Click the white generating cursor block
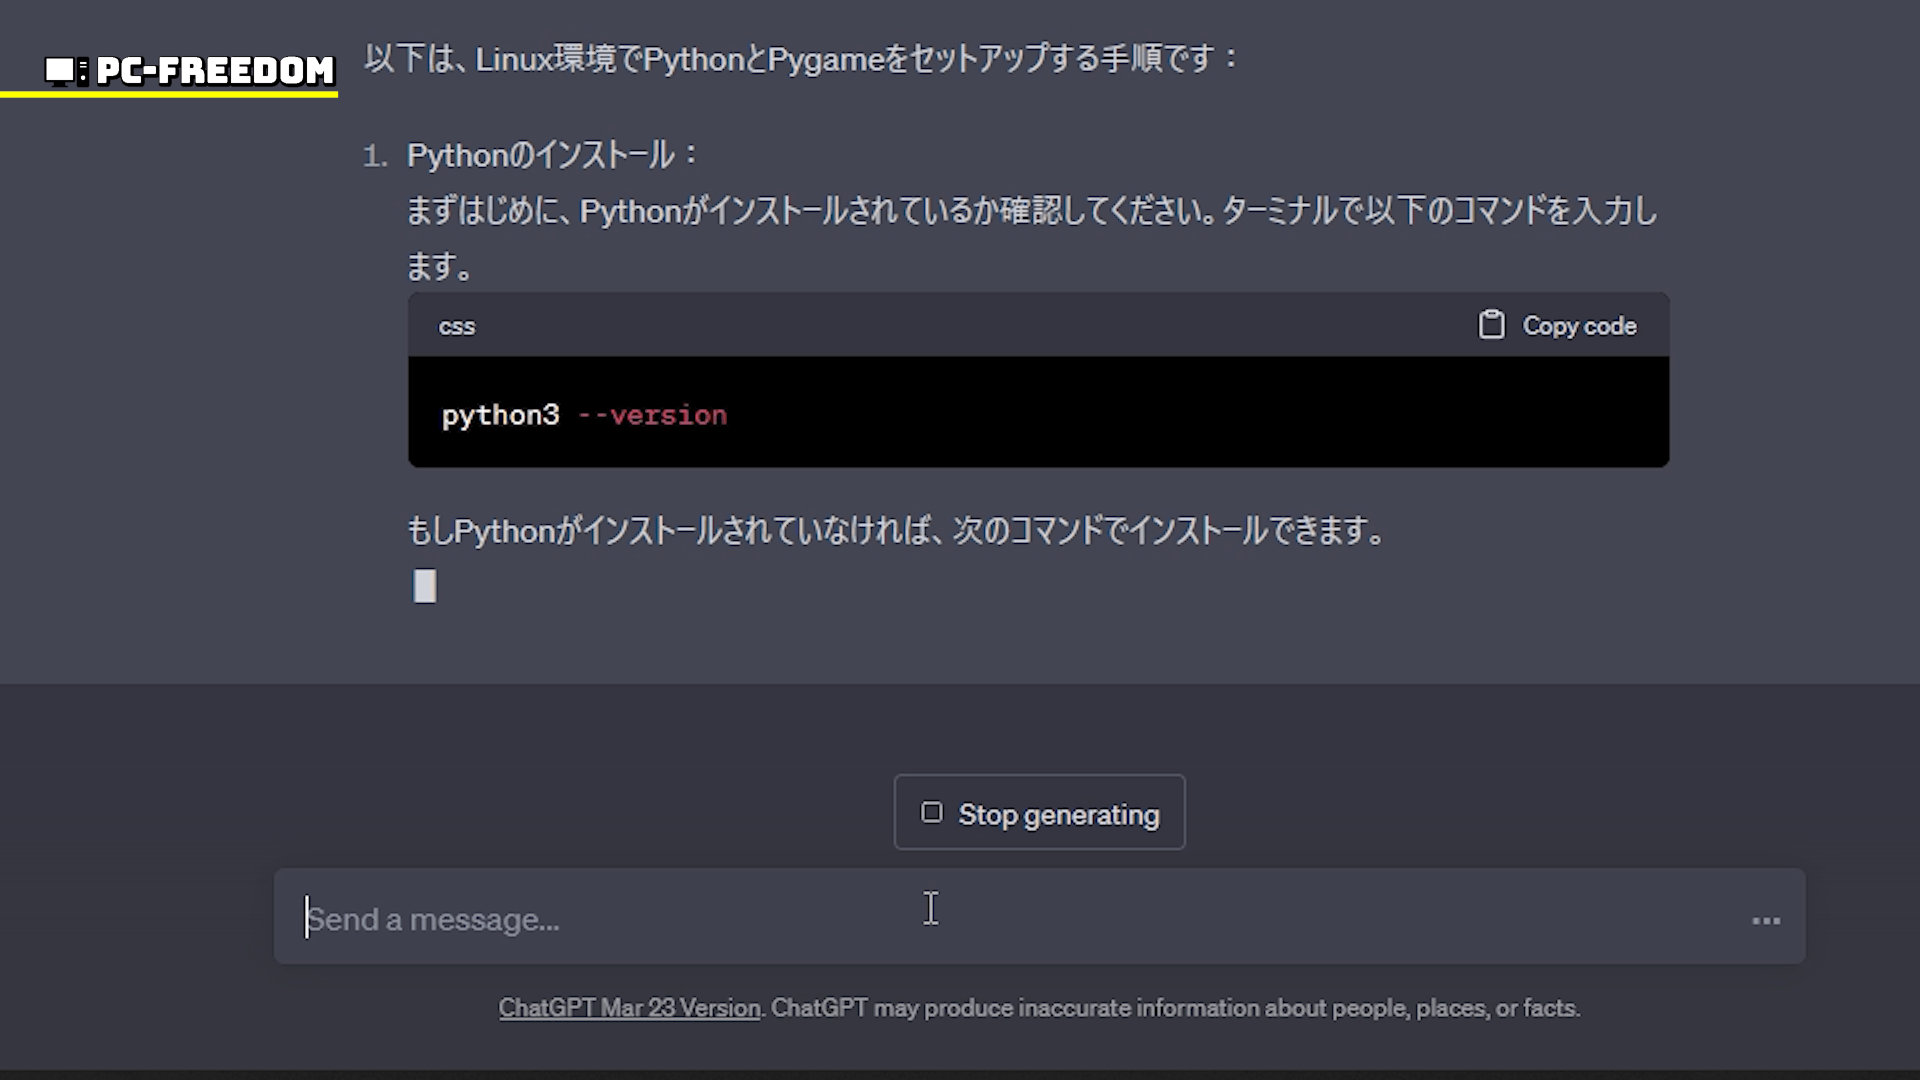Screen dimensions: 1920x1080 click(425, 586)
